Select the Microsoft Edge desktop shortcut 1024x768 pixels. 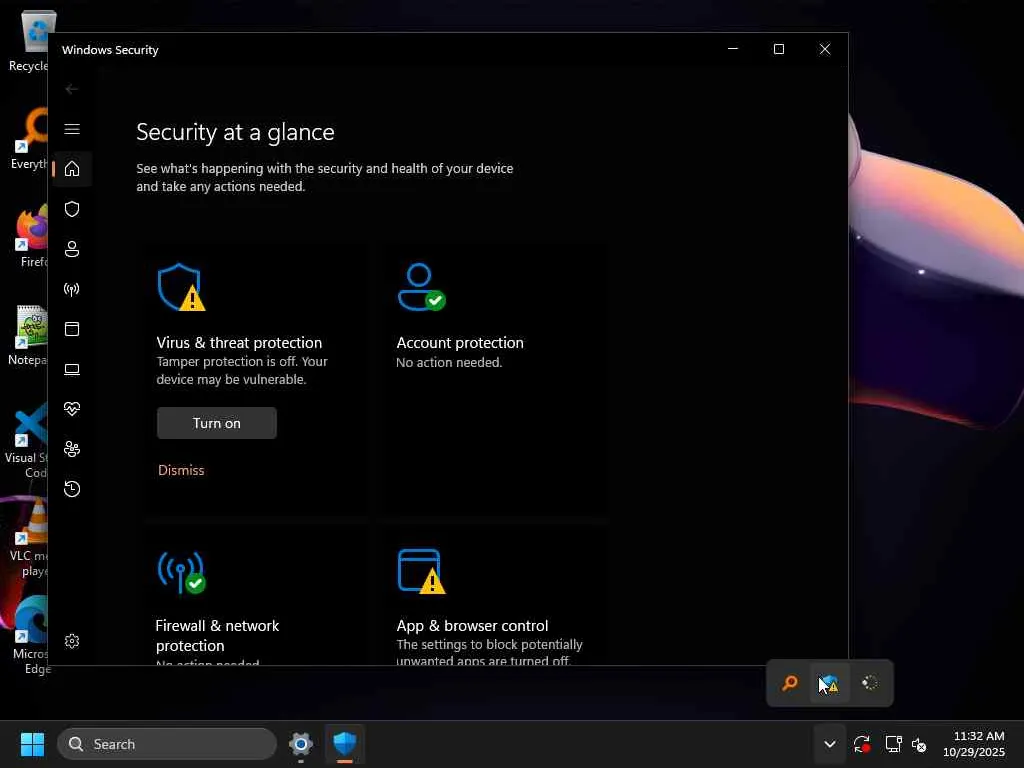tap(30, 636)
